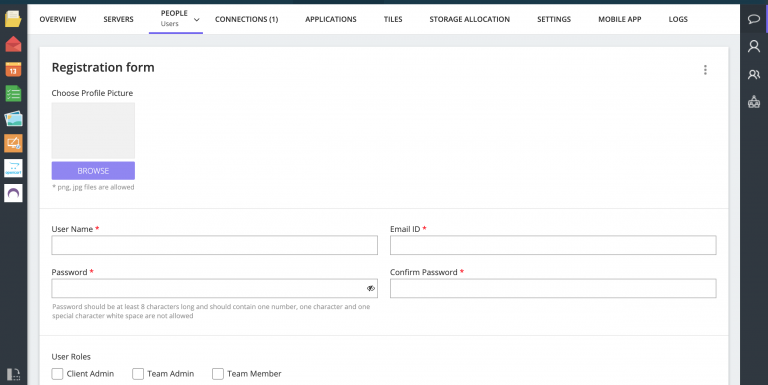This screenshot has width=768, height=385.
Task: Open the chat speech bubble icon
Action: tap(754, 19)
